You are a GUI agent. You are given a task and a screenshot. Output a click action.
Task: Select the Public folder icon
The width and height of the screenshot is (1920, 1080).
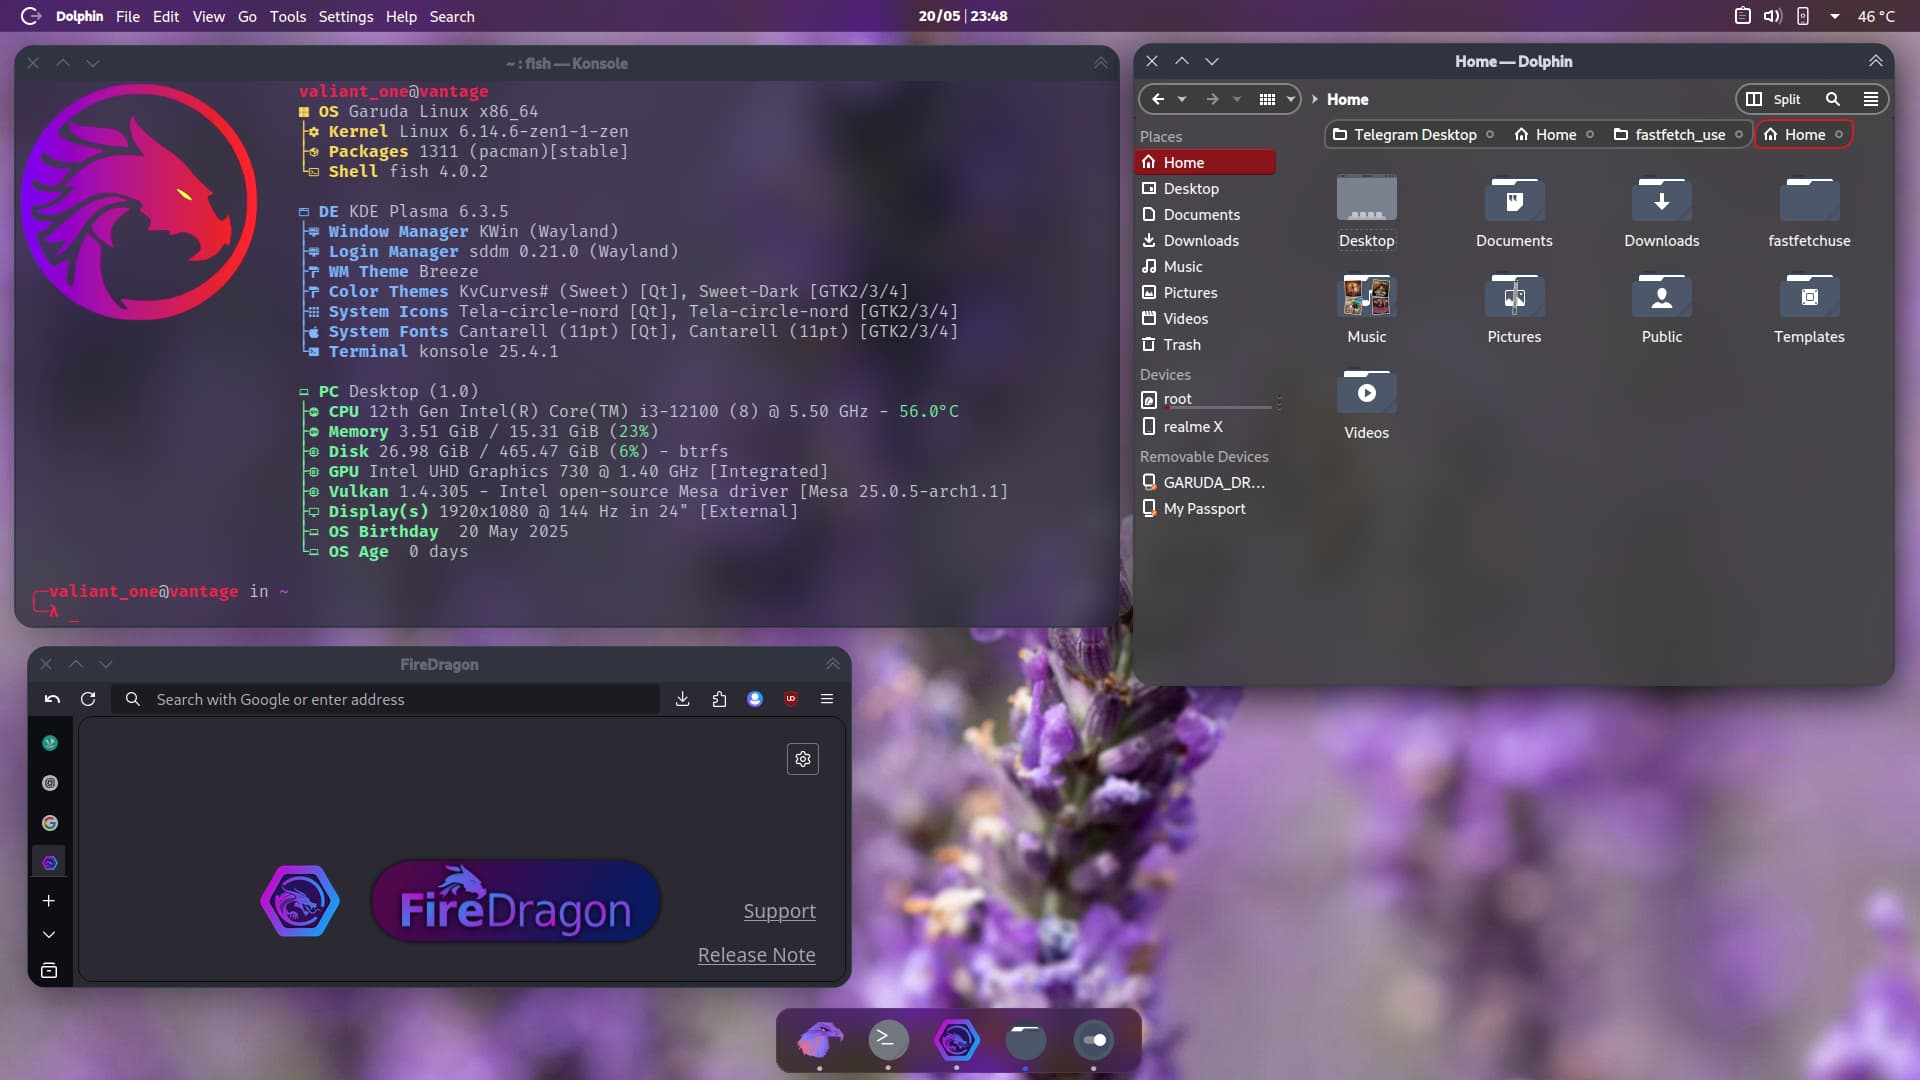(x=1661, y=295)
